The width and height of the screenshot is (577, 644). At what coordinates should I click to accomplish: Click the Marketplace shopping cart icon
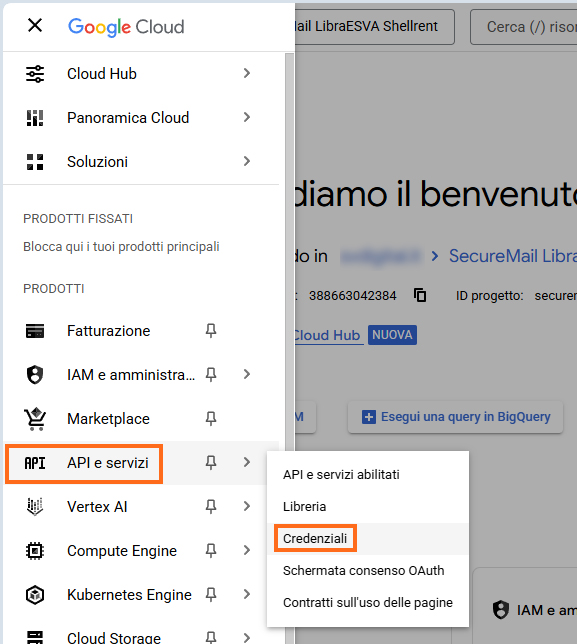tap(35, 419)
